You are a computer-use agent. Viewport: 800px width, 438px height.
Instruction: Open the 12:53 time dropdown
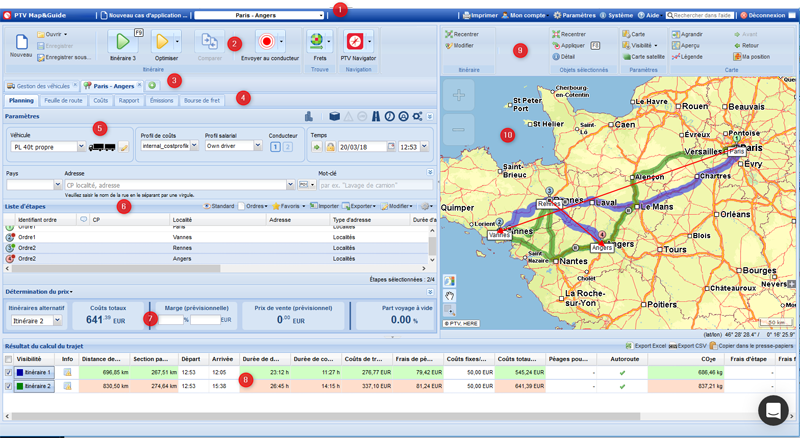click(423, 147)
